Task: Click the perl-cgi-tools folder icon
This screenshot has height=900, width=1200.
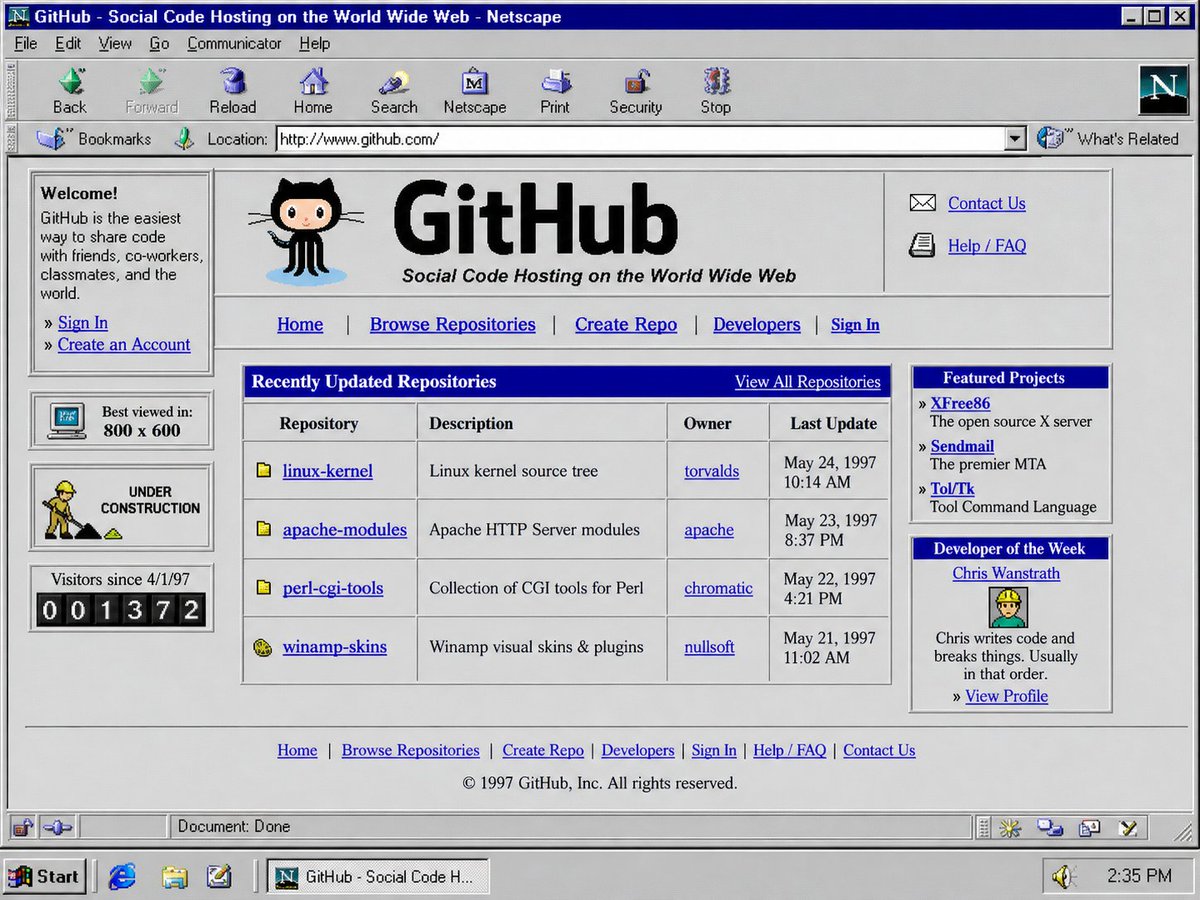Action: 263,588
